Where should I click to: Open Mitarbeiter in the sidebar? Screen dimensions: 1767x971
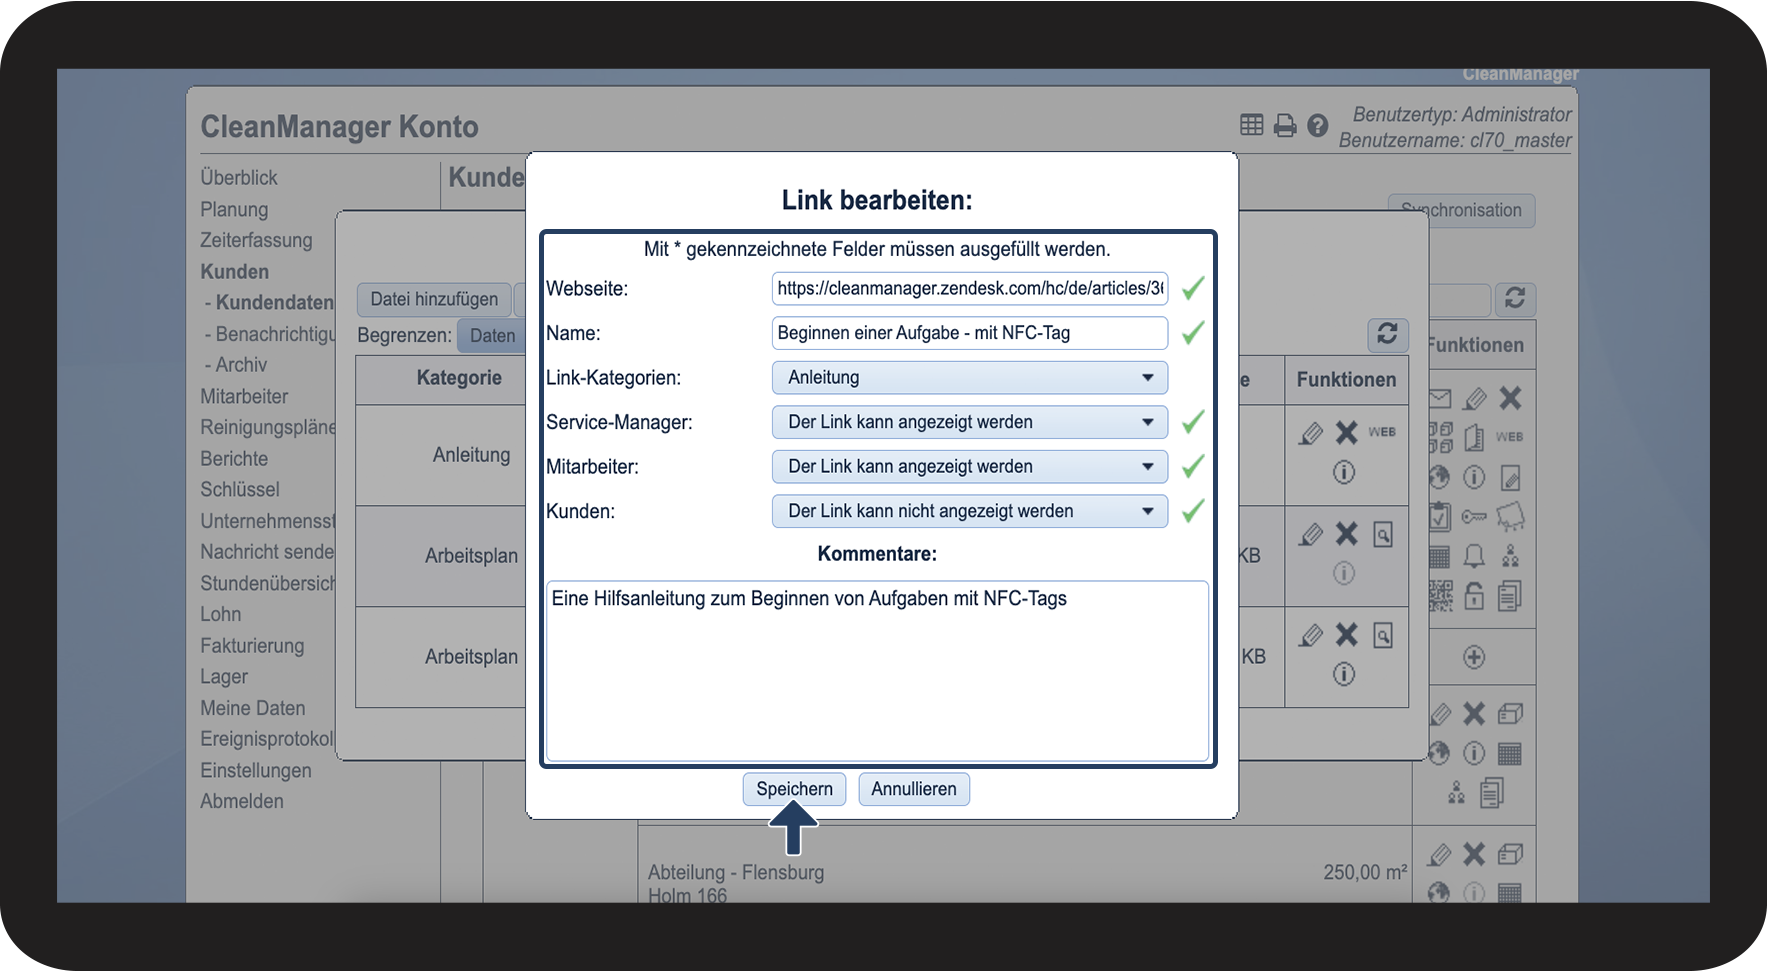click(x=244, y=396)
